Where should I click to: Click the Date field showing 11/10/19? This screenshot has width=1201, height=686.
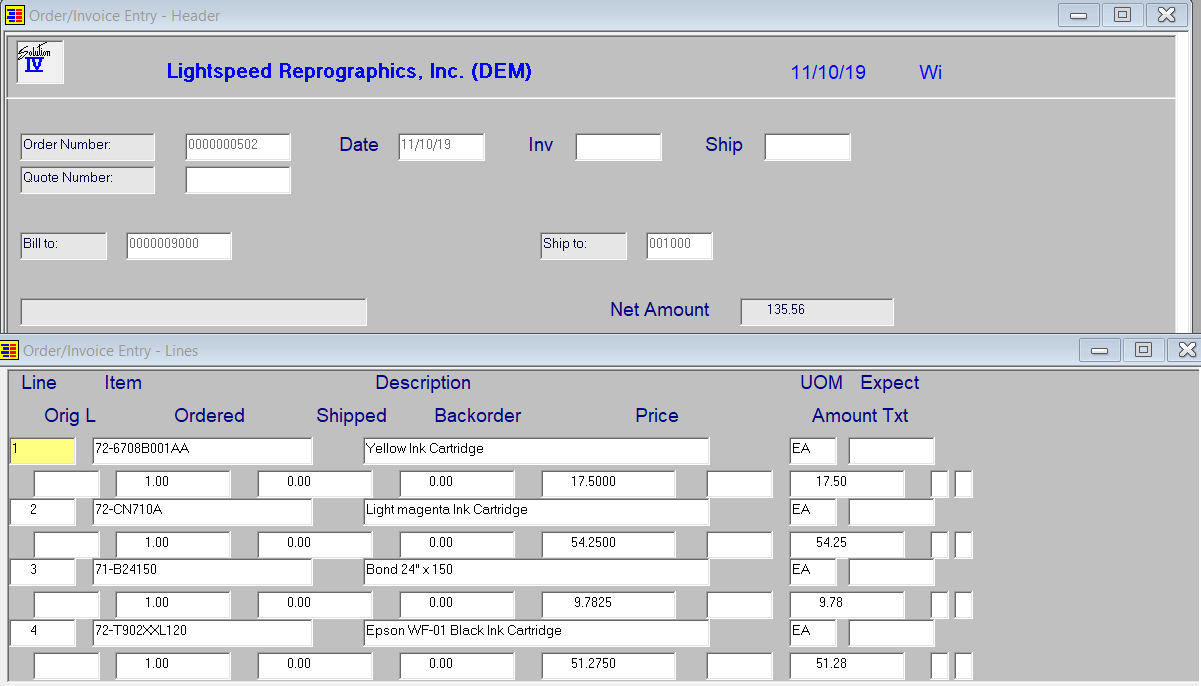point(441,146)
